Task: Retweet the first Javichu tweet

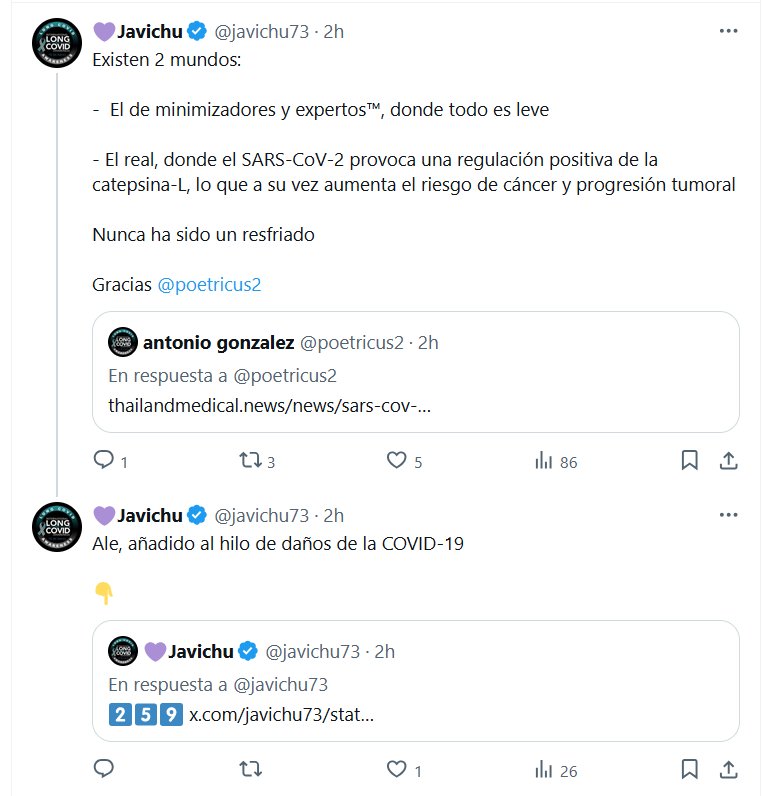Action: click(252, 460)
